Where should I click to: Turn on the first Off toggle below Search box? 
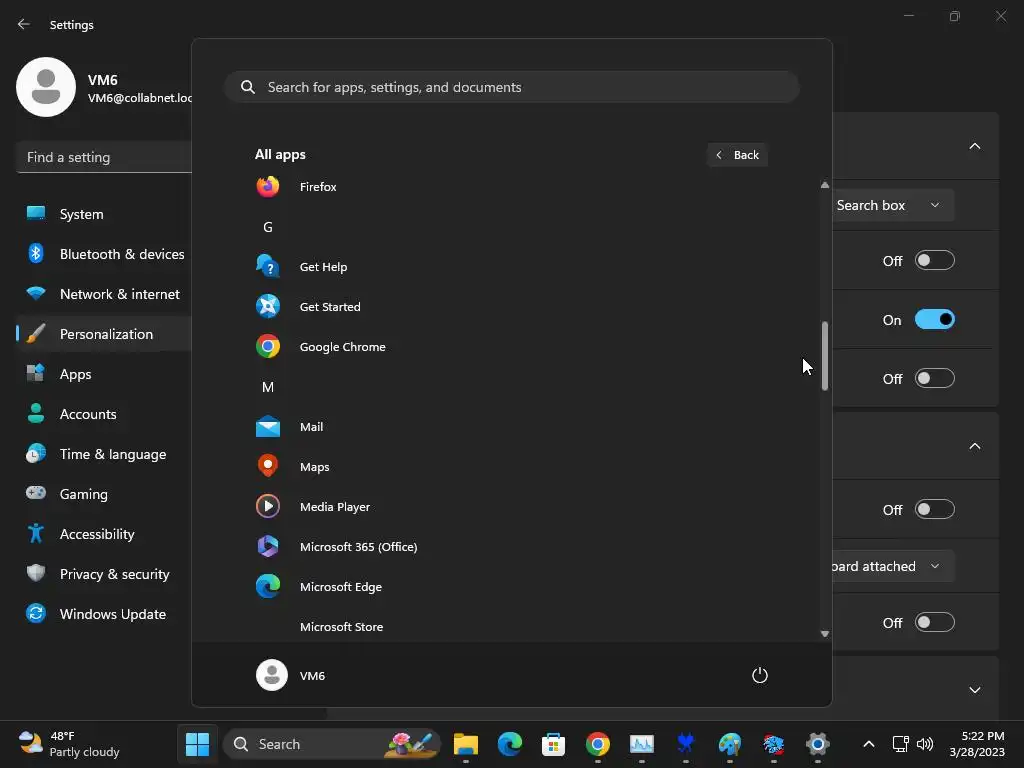(x=935, y=261)
